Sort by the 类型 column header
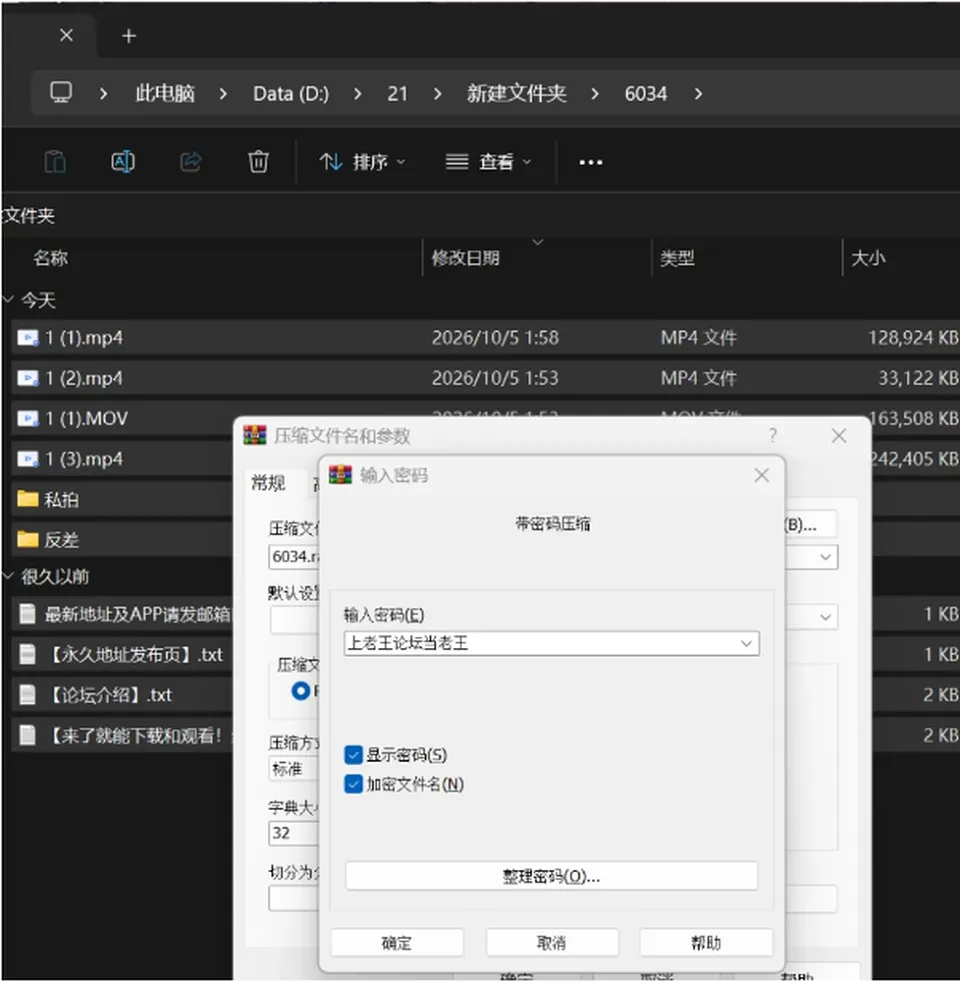This screenshot has width=960, height=982. pos(678,257)
